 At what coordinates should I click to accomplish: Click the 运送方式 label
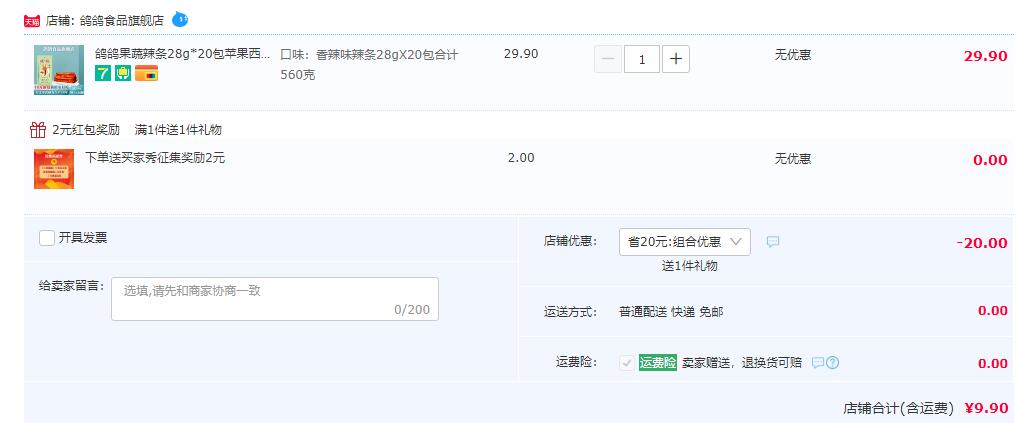coord(570,312)
